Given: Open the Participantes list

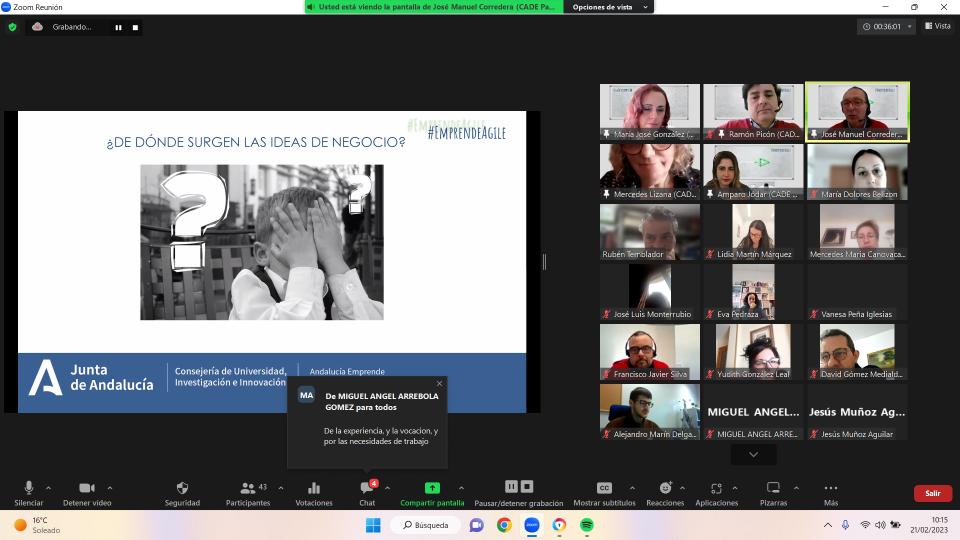Looking at the screenshot, I should [x=248, y=488].
